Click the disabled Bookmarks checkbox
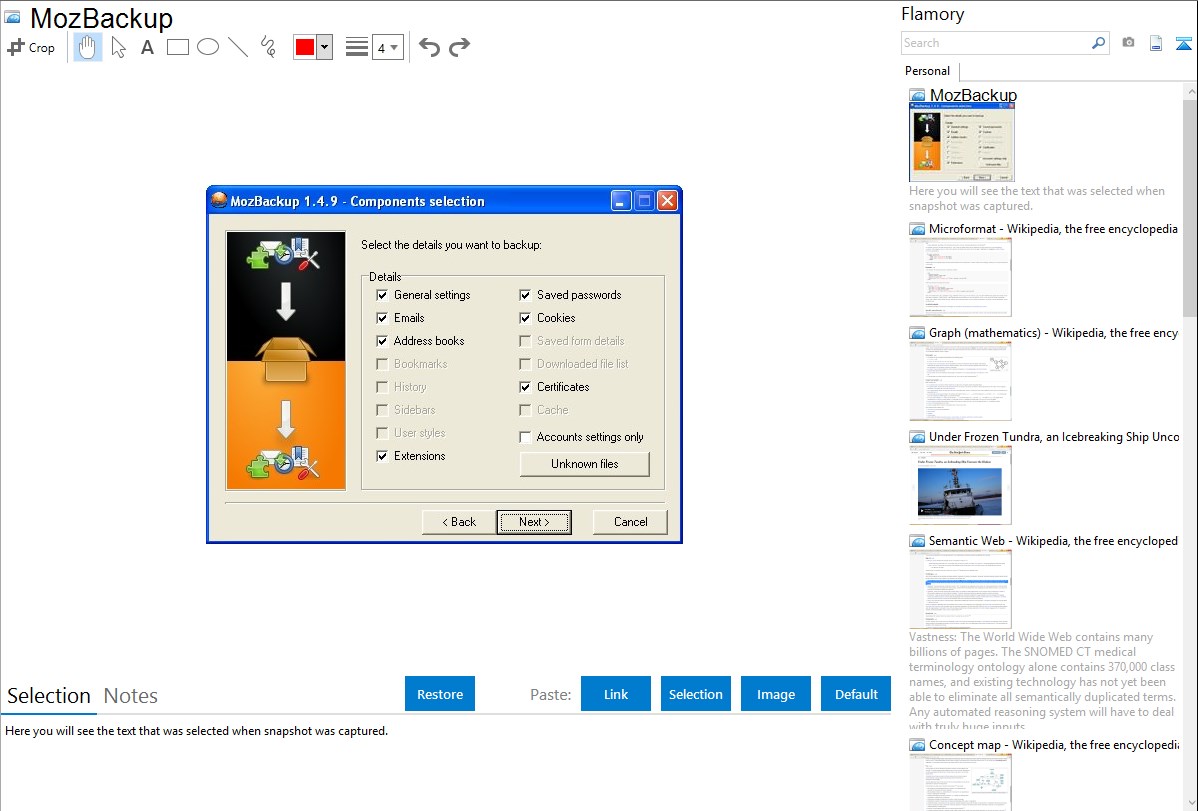Image resolution: width=1198 pixels, height=811 pixels. click(382, 364)
